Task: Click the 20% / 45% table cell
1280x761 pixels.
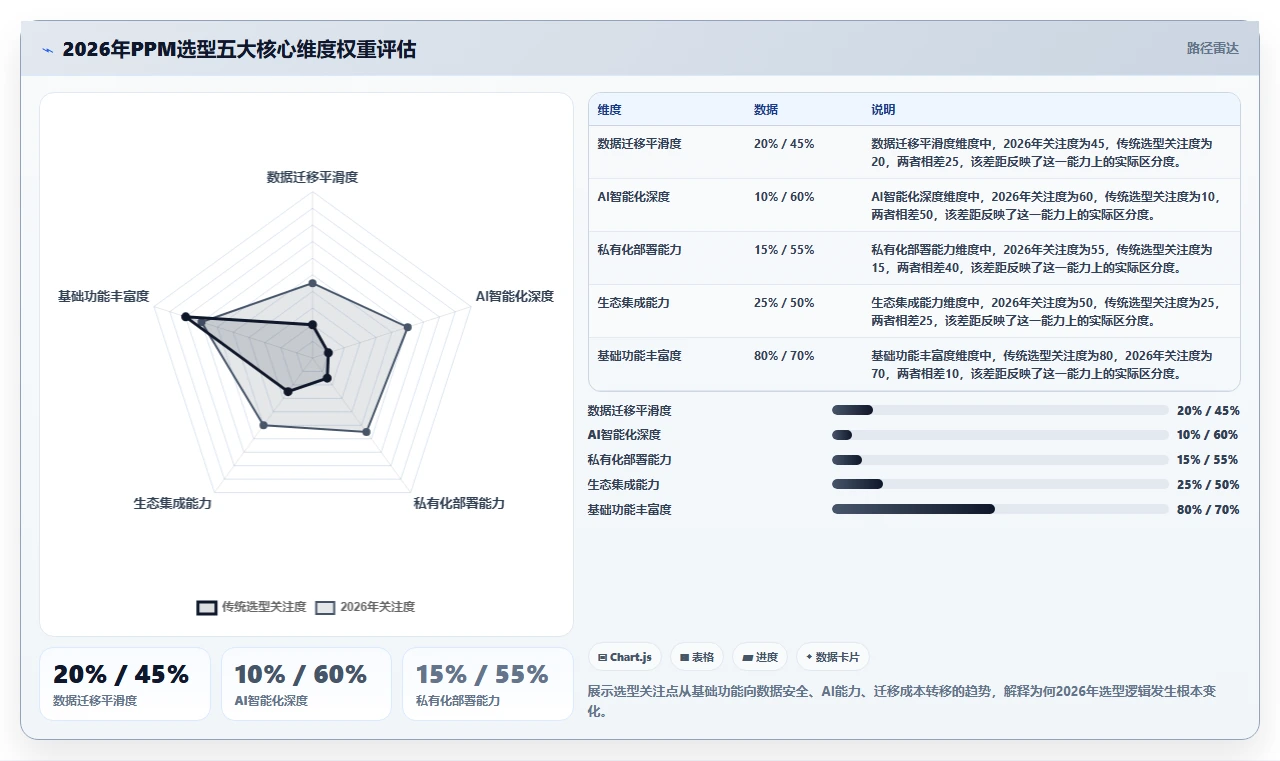Action: click(784, 144)
